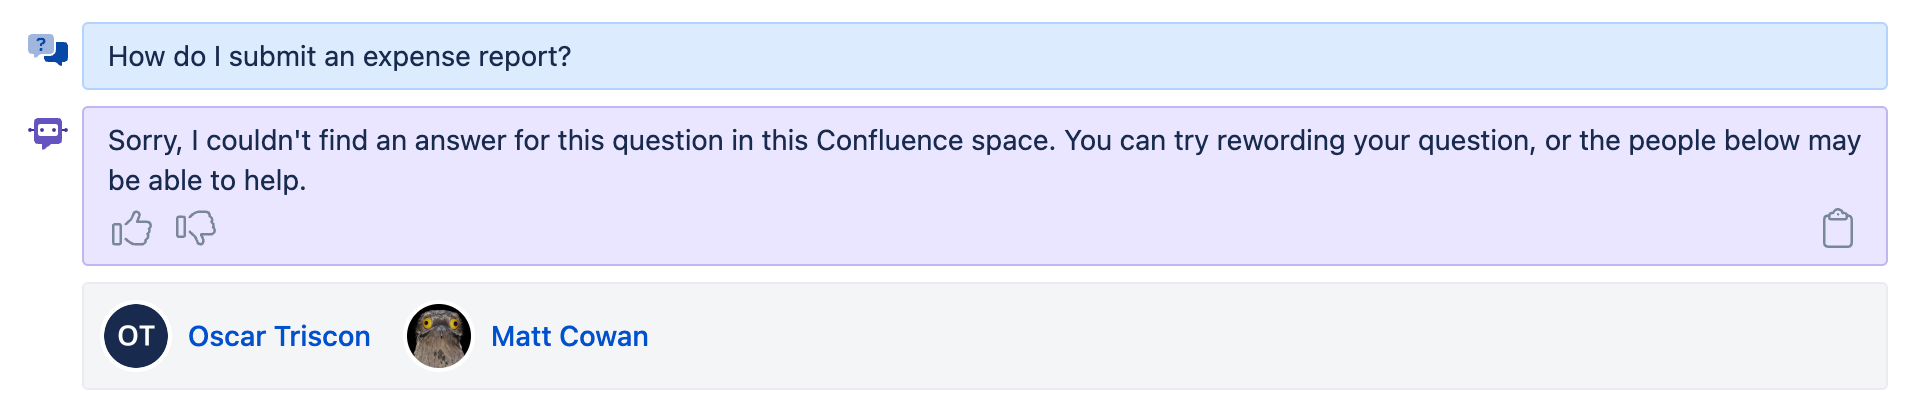Click the "be able to help." line of text

[x=207, y=181]
